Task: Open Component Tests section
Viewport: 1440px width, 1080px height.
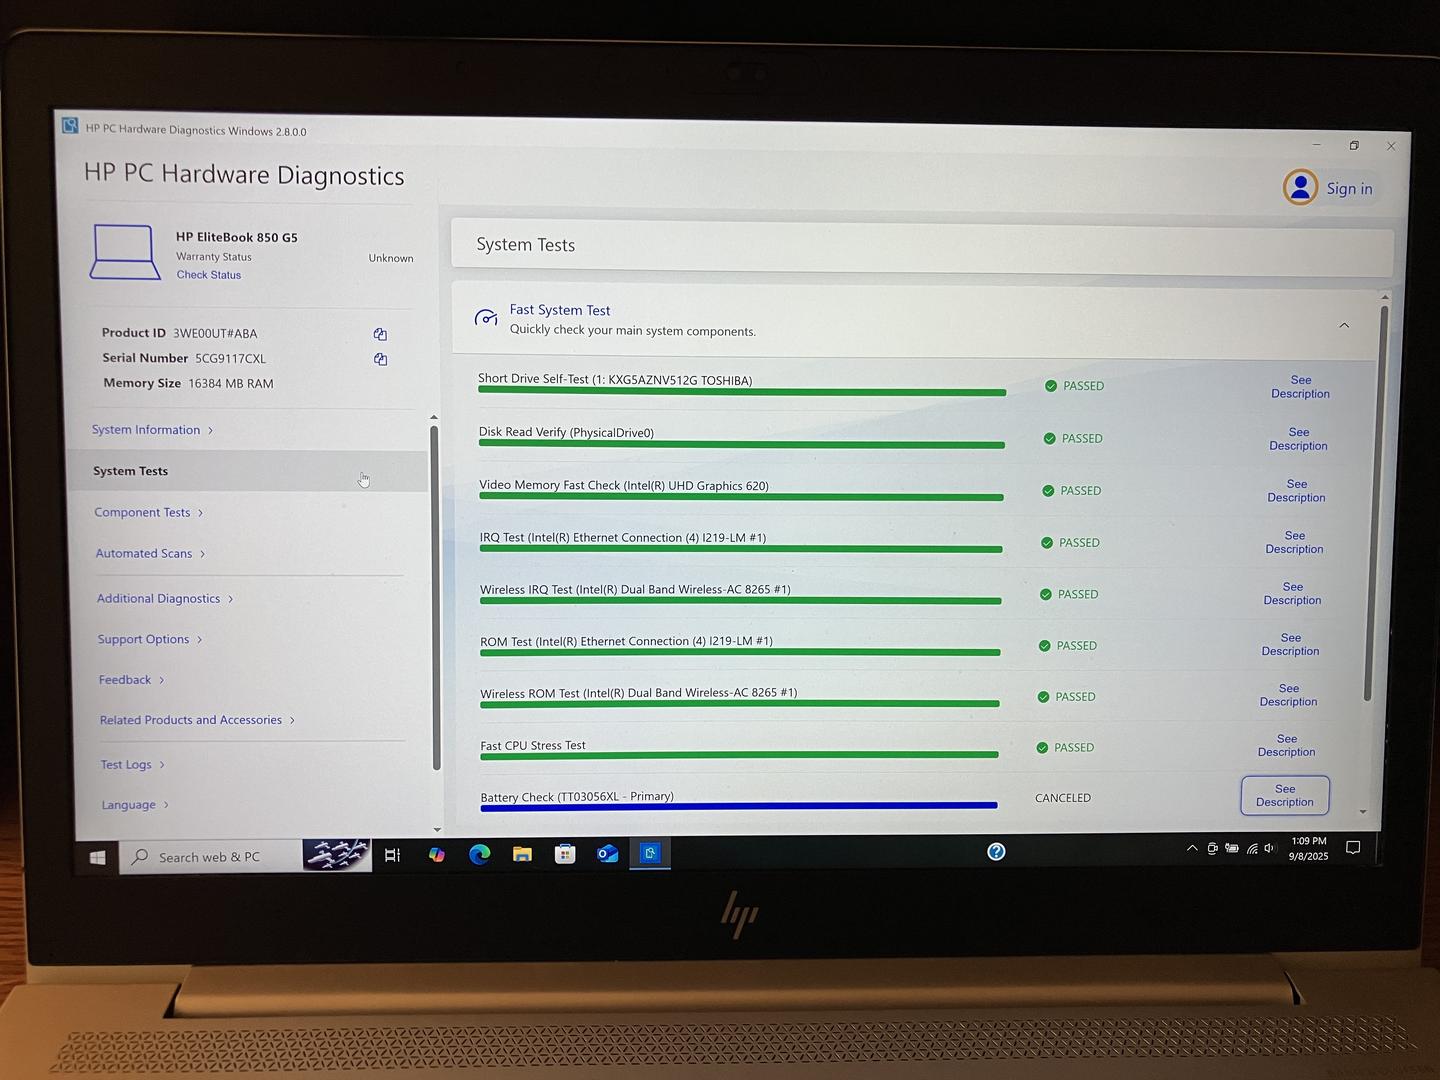Action: click(x=149, y=512)
